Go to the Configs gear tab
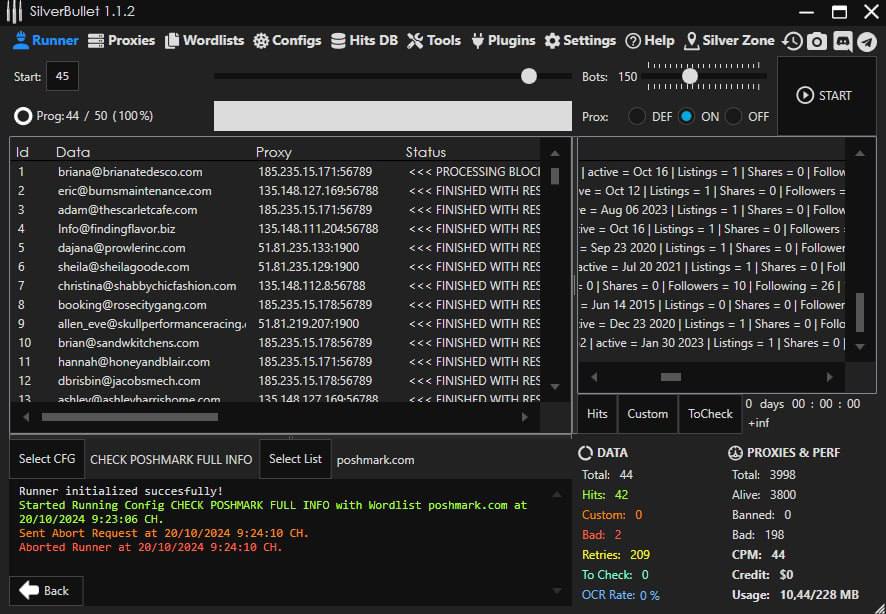Screen dimensions: 886x614 pos(287,41)
